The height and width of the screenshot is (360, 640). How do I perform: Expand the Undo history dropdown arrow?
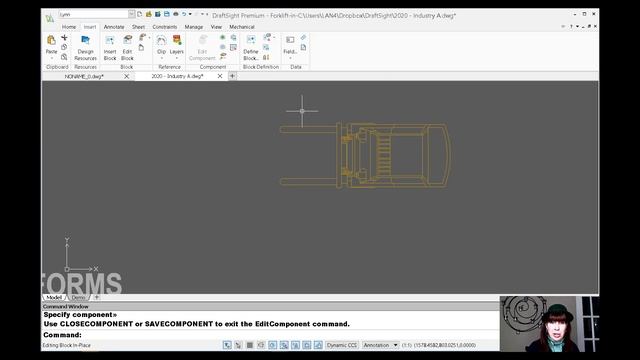[x=190, y=14]
